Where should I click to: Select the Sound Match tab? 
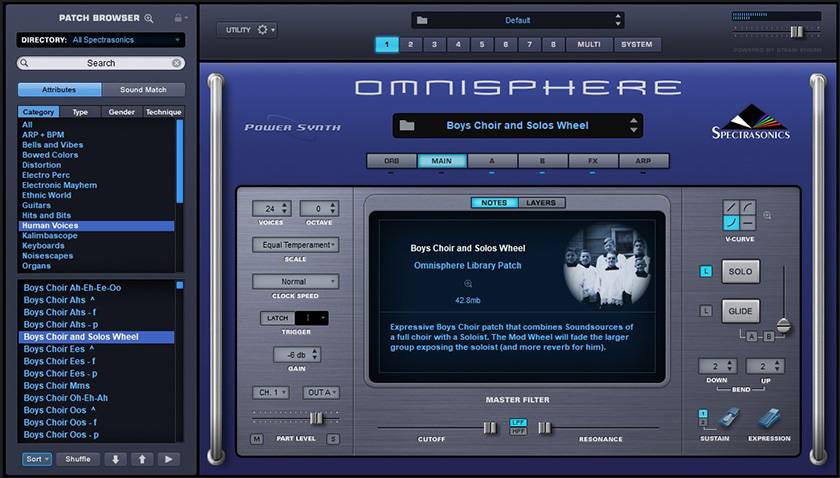point(143,89)
